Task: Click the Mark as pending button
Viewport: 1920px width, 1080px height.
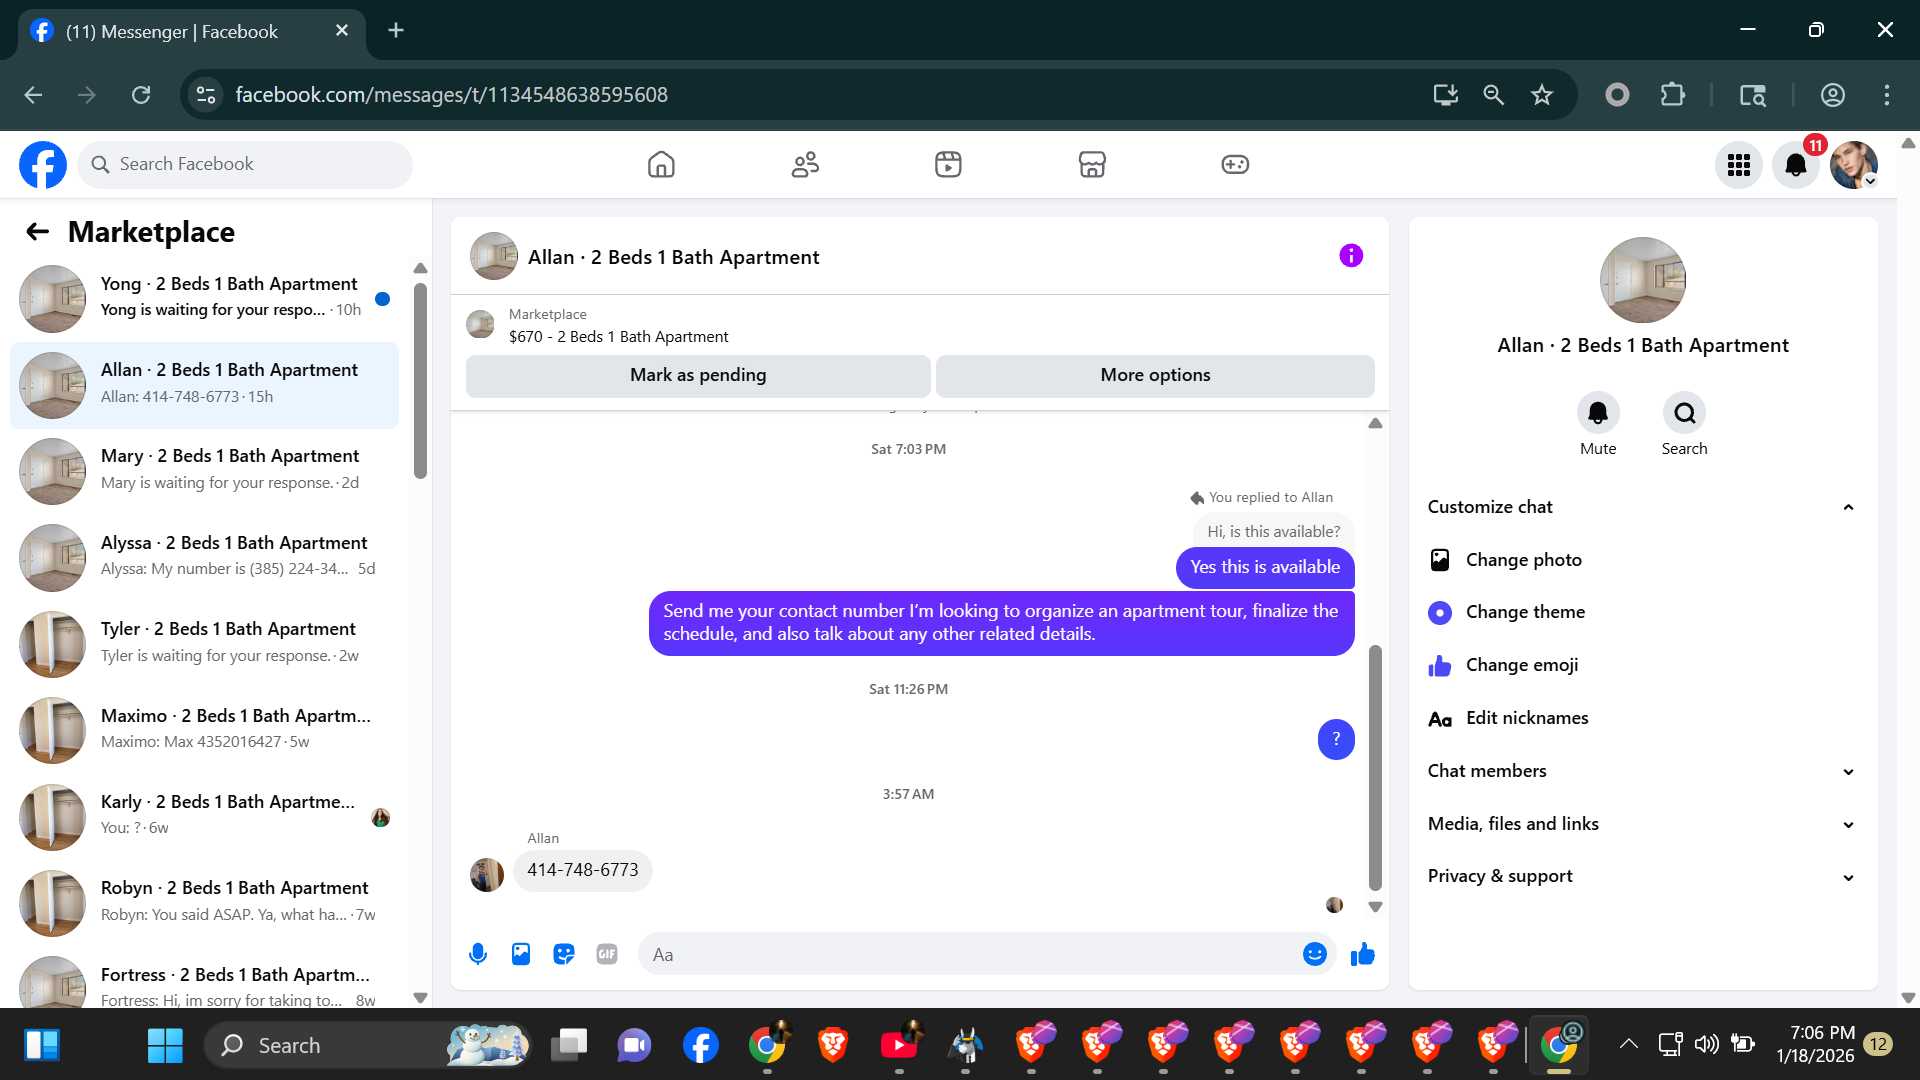Action: (x=698, y=375)
